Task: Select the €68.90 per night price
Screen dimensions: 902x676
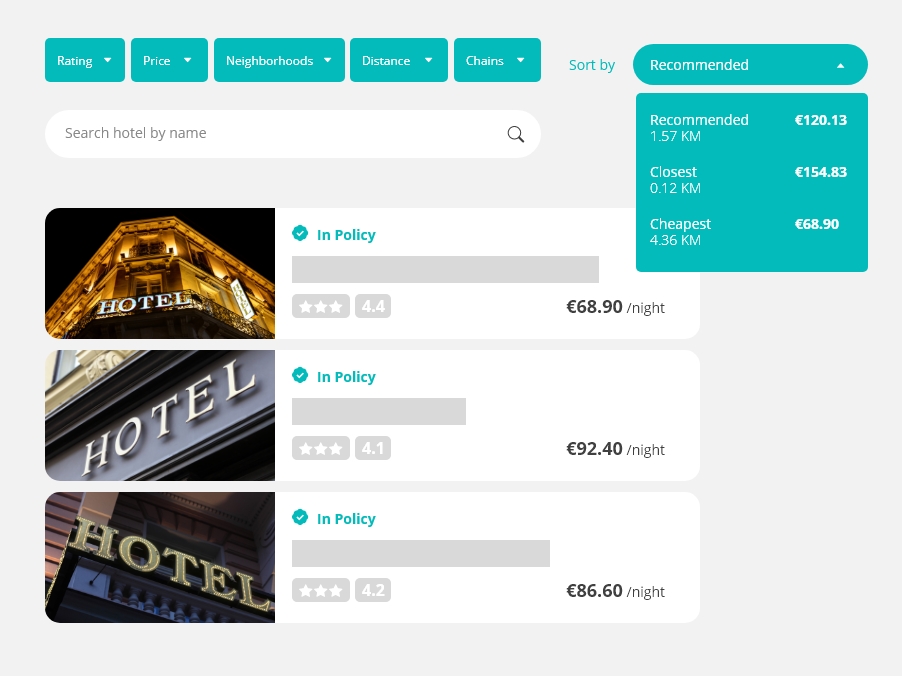Action: tap(594, 306)
